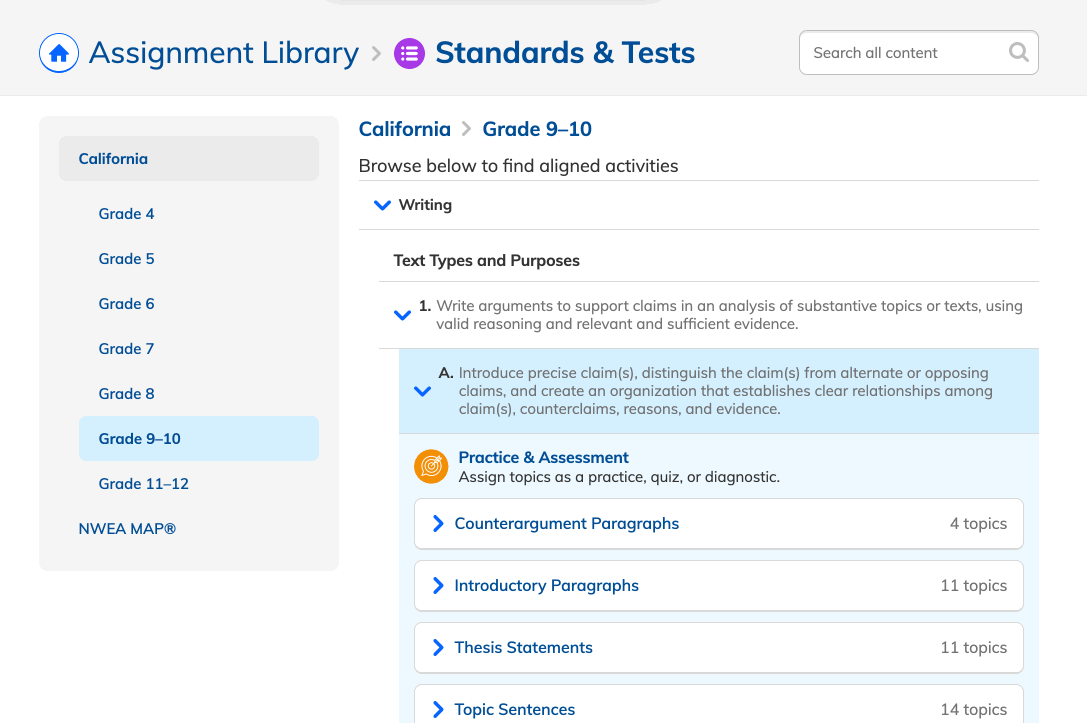This screenshot has height=723, width=1087.
Task: Select California in the sidebar
Action: [x=189, y=159]
